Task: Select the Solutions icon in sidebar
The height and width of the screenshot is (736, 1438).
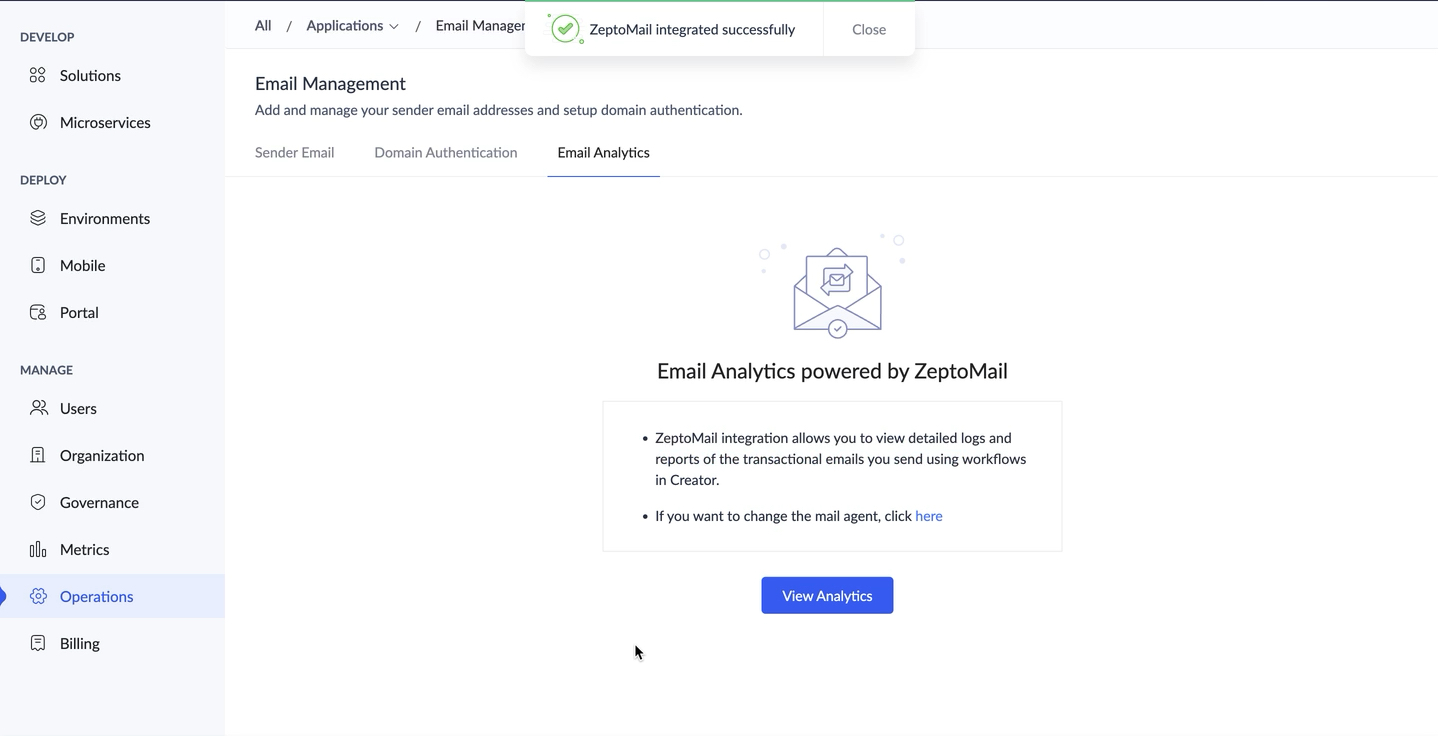Action: (x=37, y=74)
